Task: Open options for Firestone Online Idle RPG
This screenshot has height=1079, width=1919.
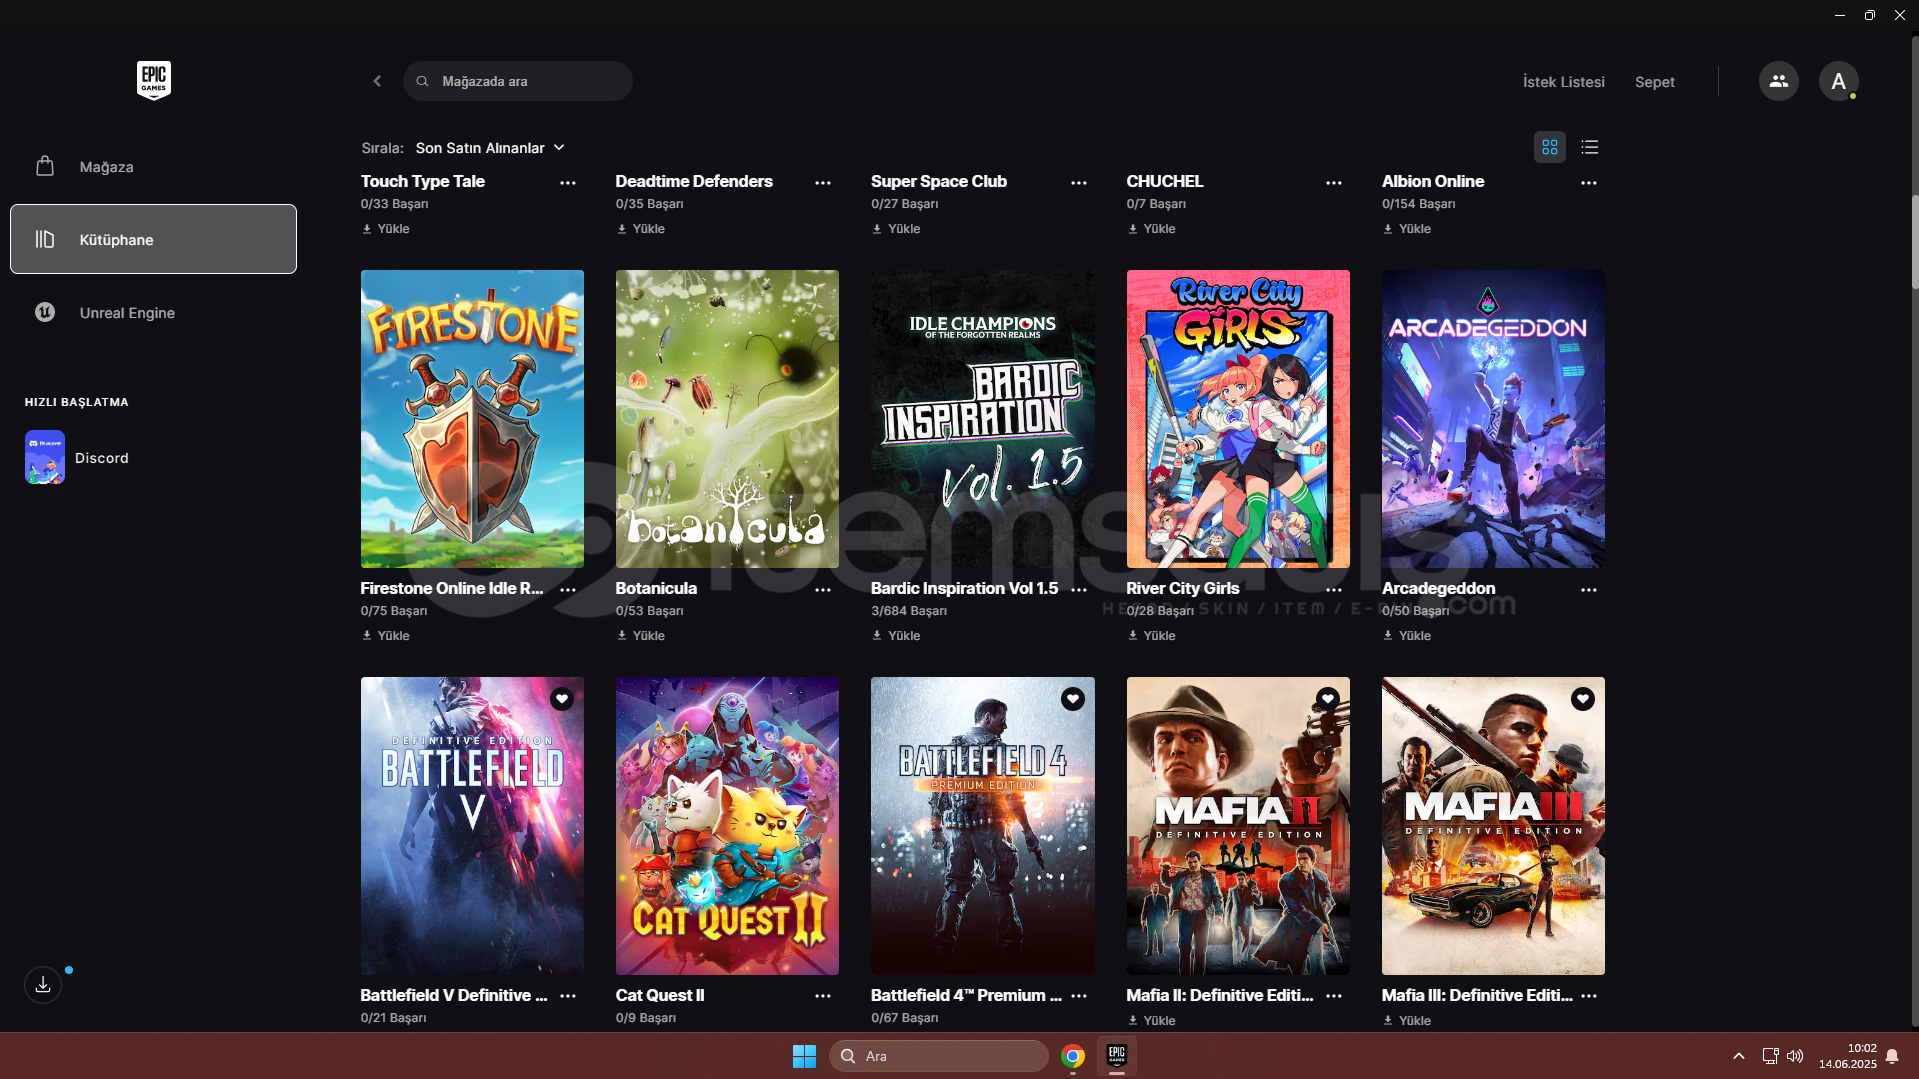Action: point(567,590)
